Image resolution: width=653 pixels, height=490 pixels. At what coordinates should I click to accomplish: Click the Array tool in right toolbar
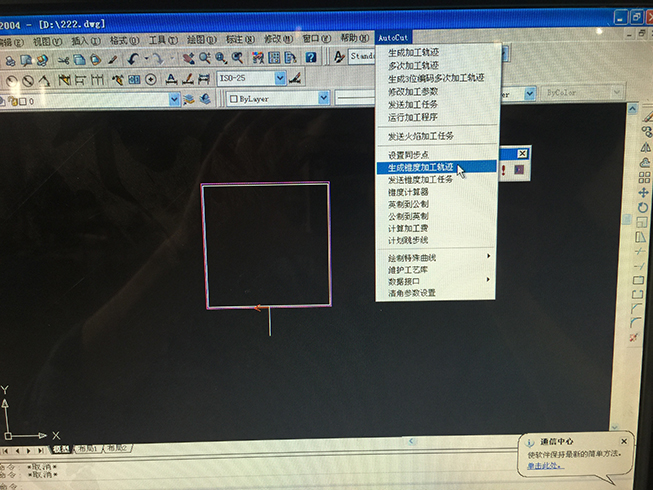click(643, 177)
